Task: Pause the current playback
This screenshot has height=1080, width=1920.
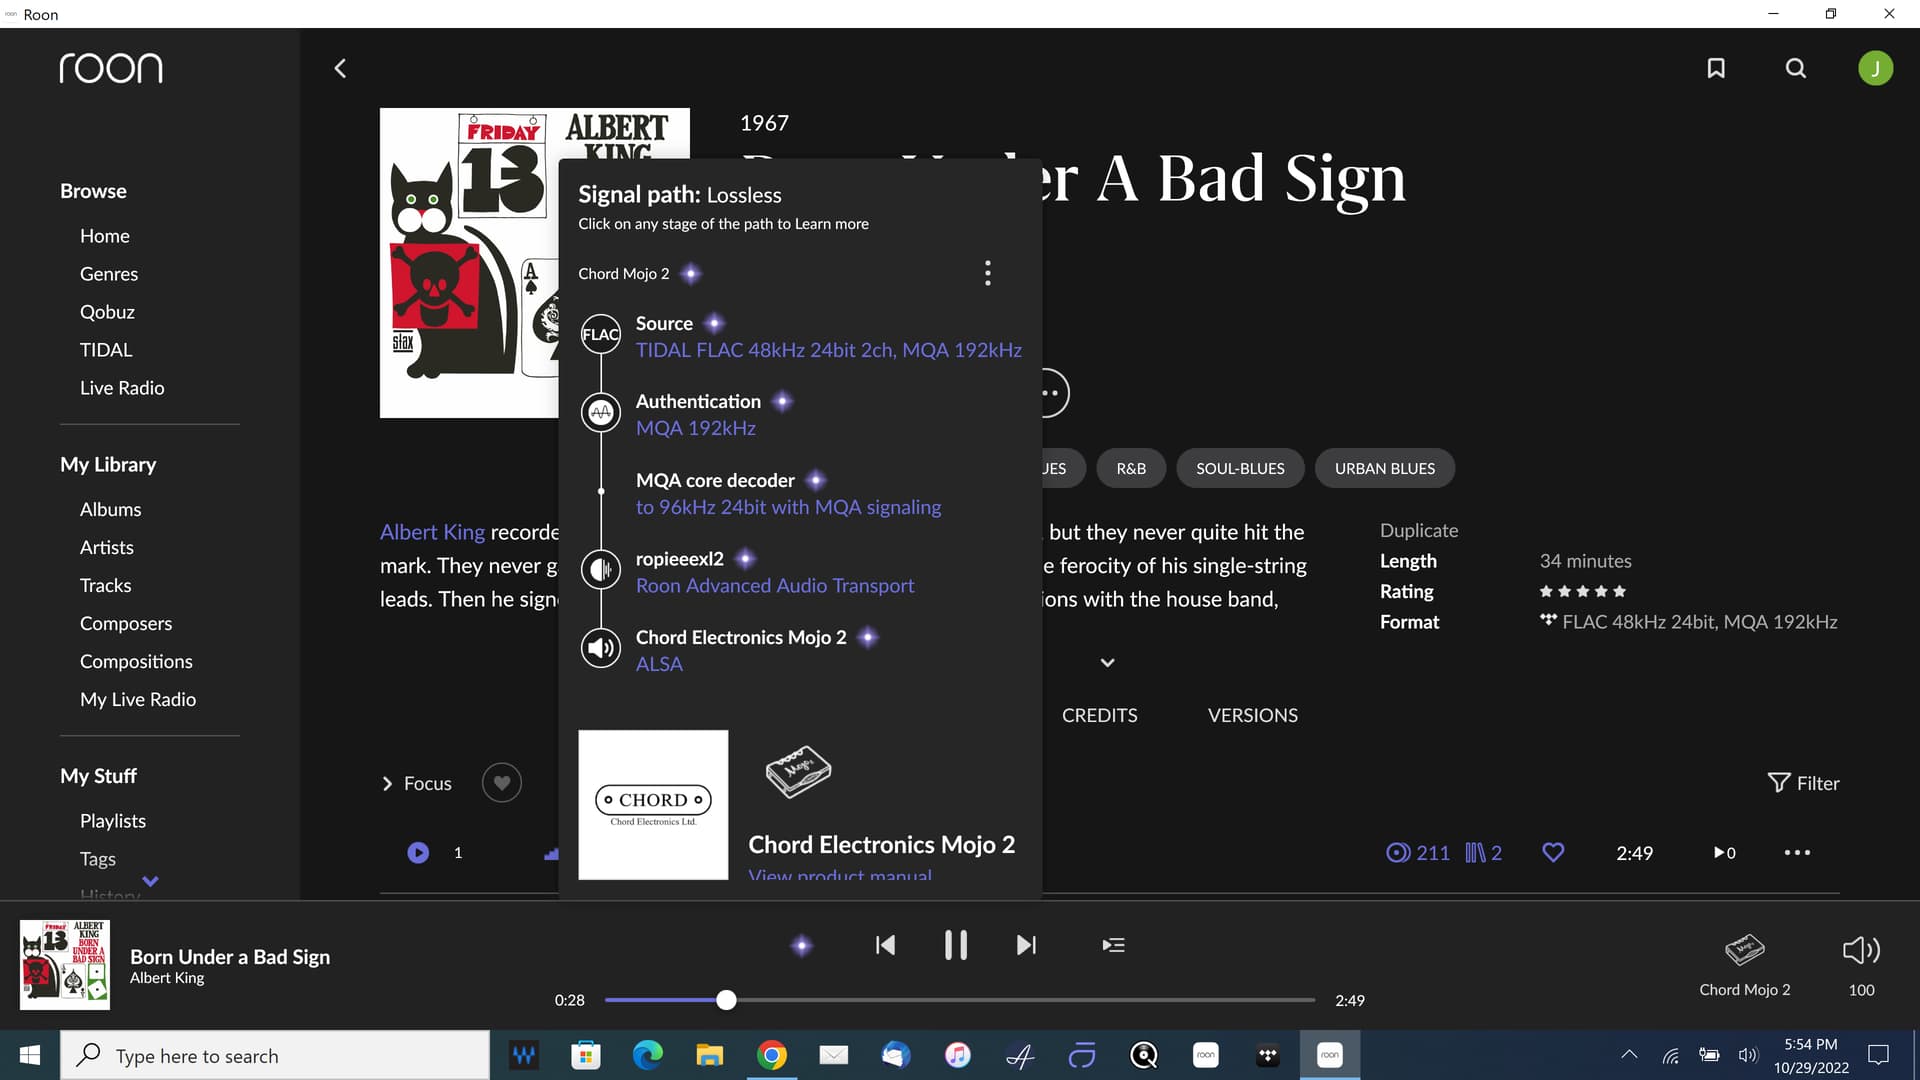Action: pos(956,945)
